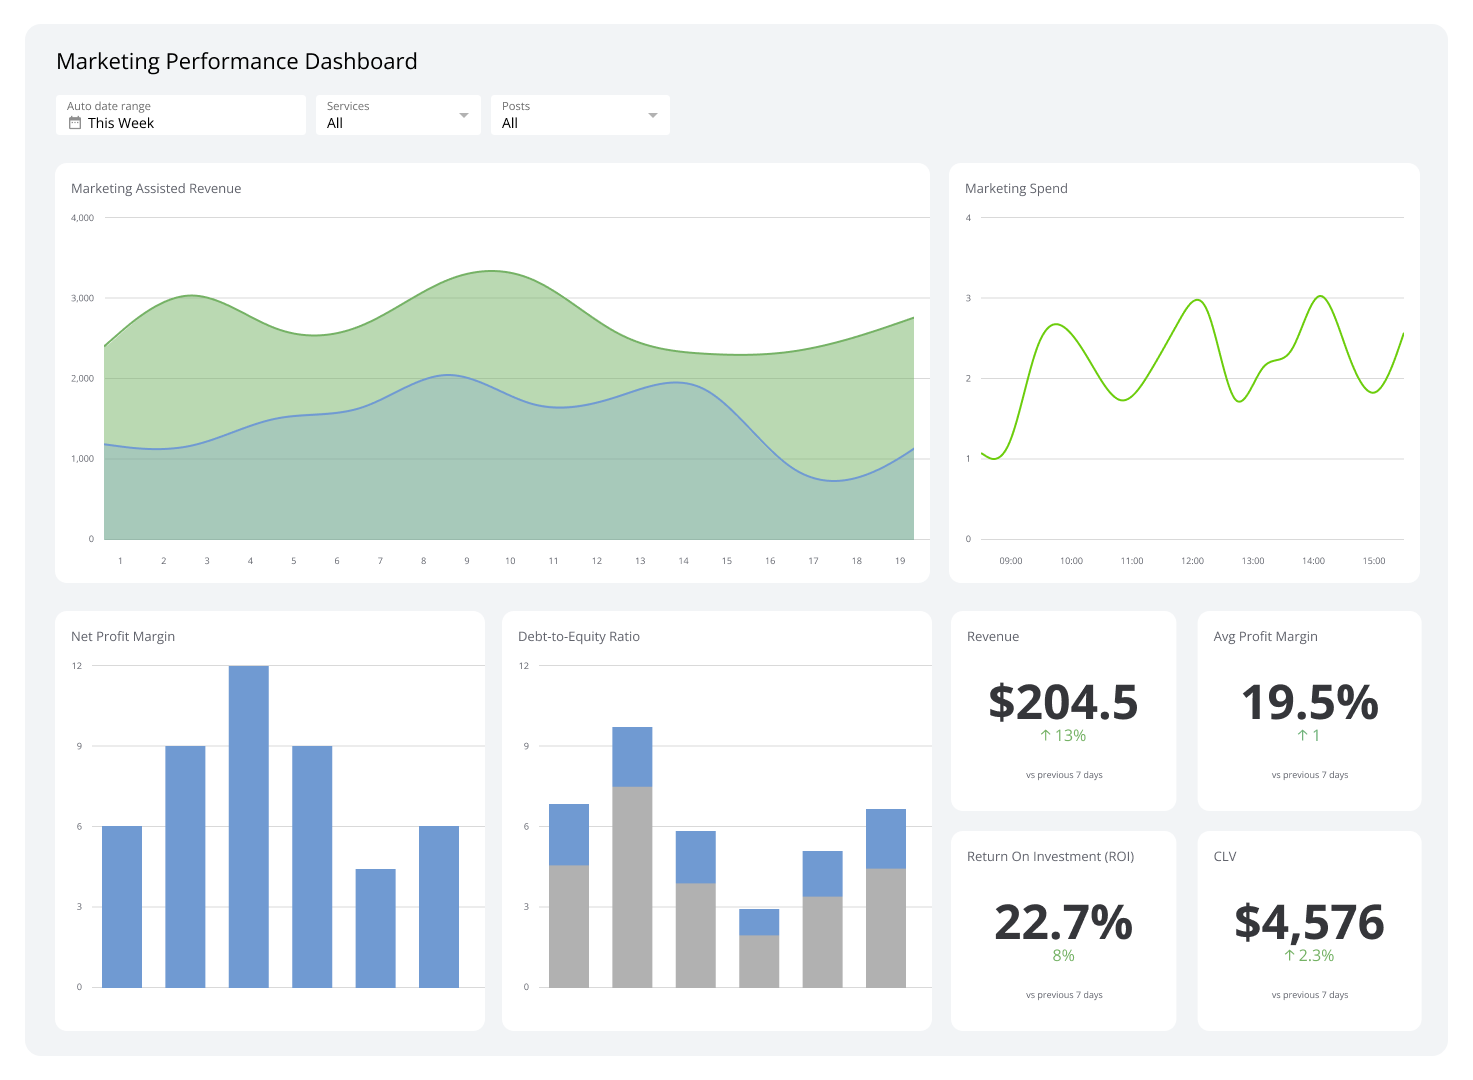The height and width of the screenshot is (1080, 1473).
Task: Click the CLV metric card
Action: pyautogui.click(x=1309, y=930)
